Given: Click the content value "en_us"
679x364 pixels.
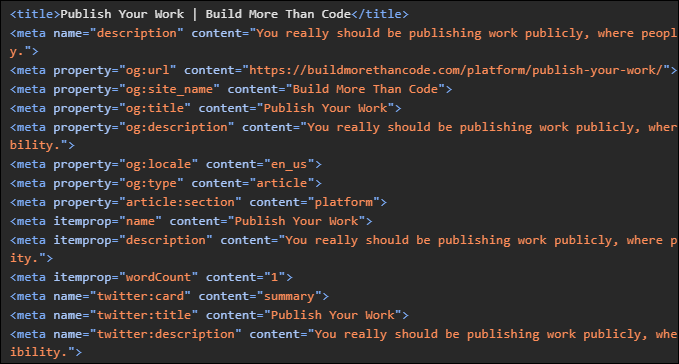Looking at the screenshot, I should pyautogui.click(x=289, y=164).
